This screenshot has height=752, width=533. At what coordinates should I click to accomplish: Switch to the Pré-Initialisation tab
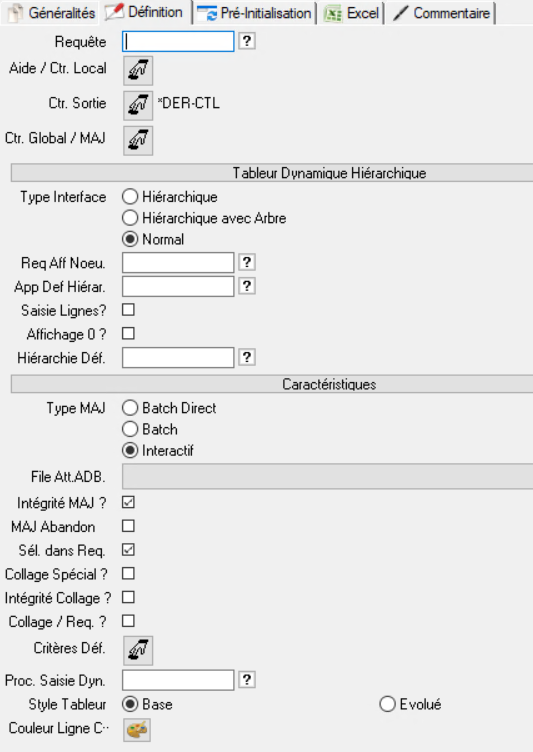coord(256,13)
